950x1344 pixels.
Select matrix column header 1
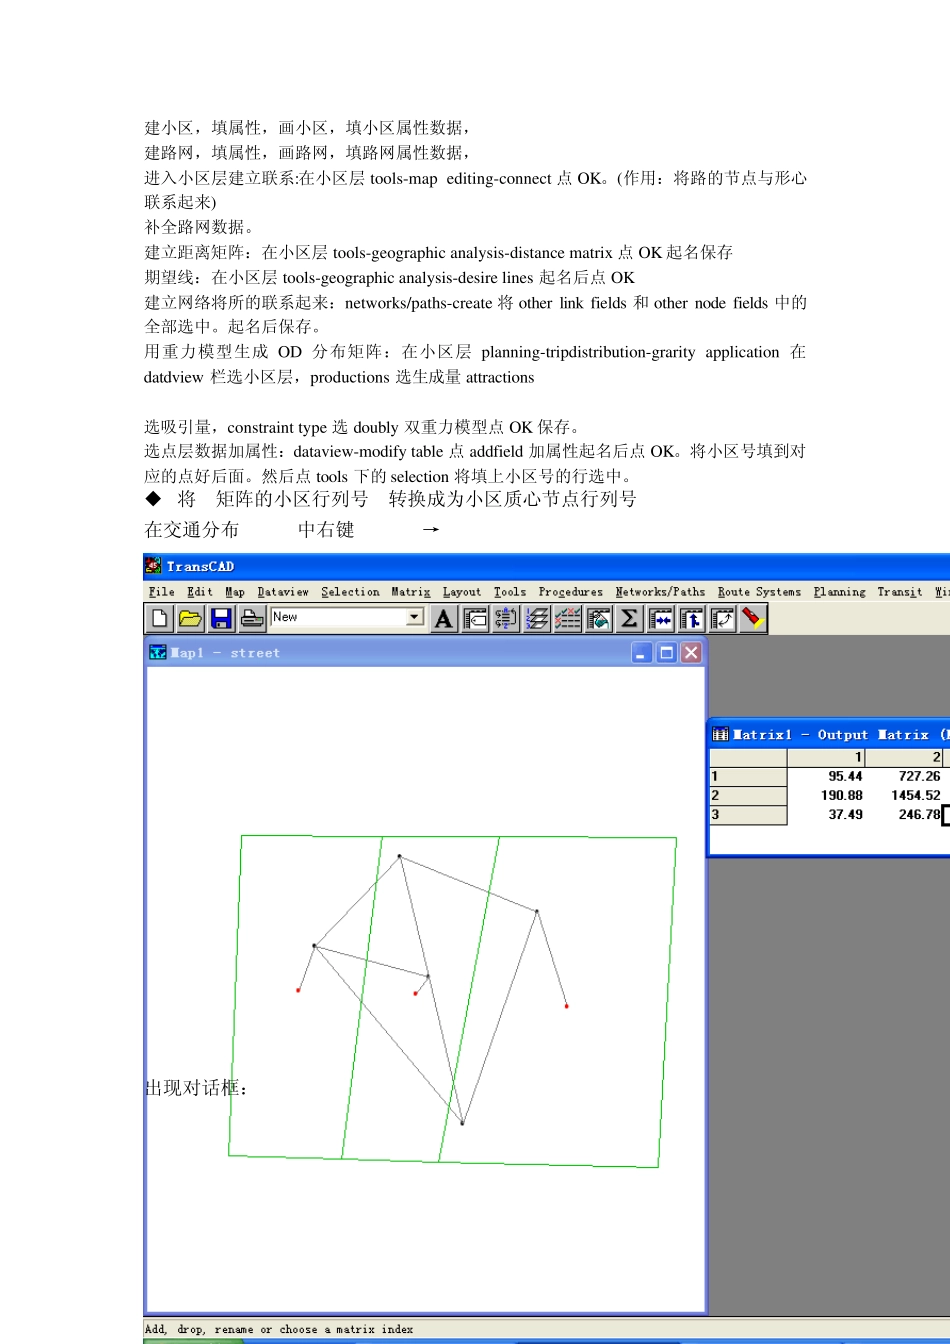click(826, 757)
